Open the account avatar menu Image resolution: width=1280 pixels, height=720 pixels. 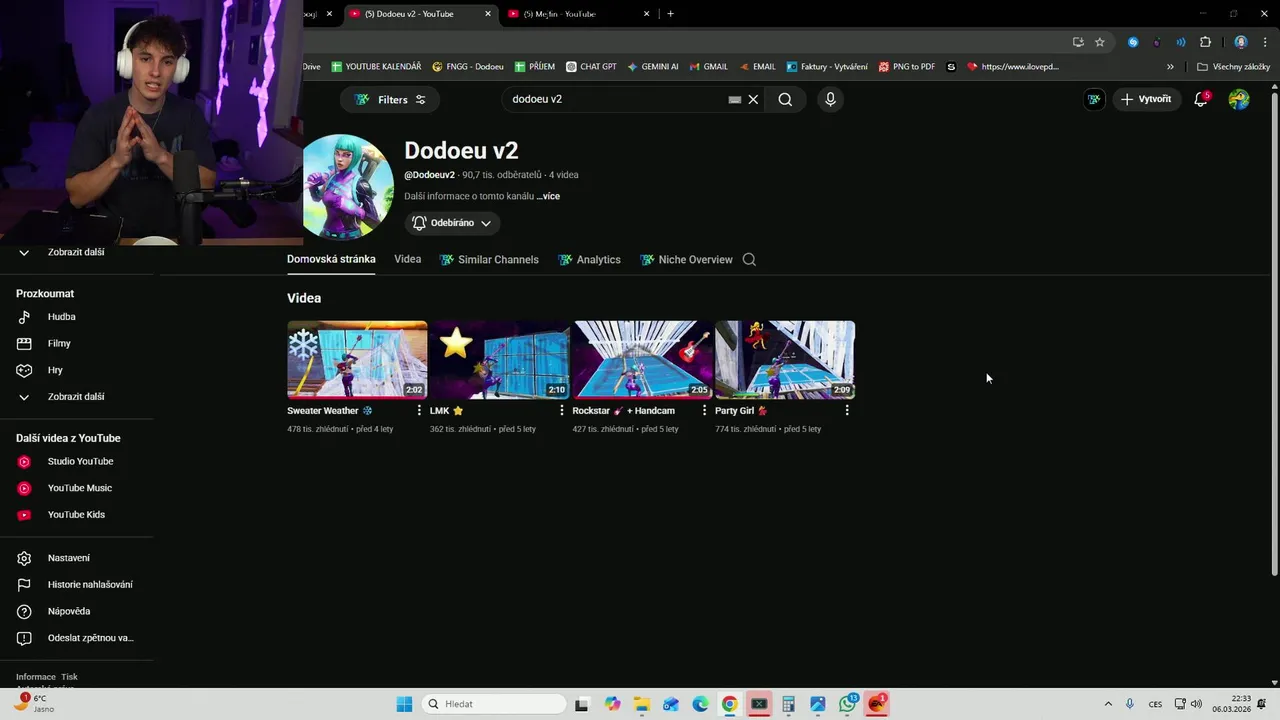(x=1239, y=99)
